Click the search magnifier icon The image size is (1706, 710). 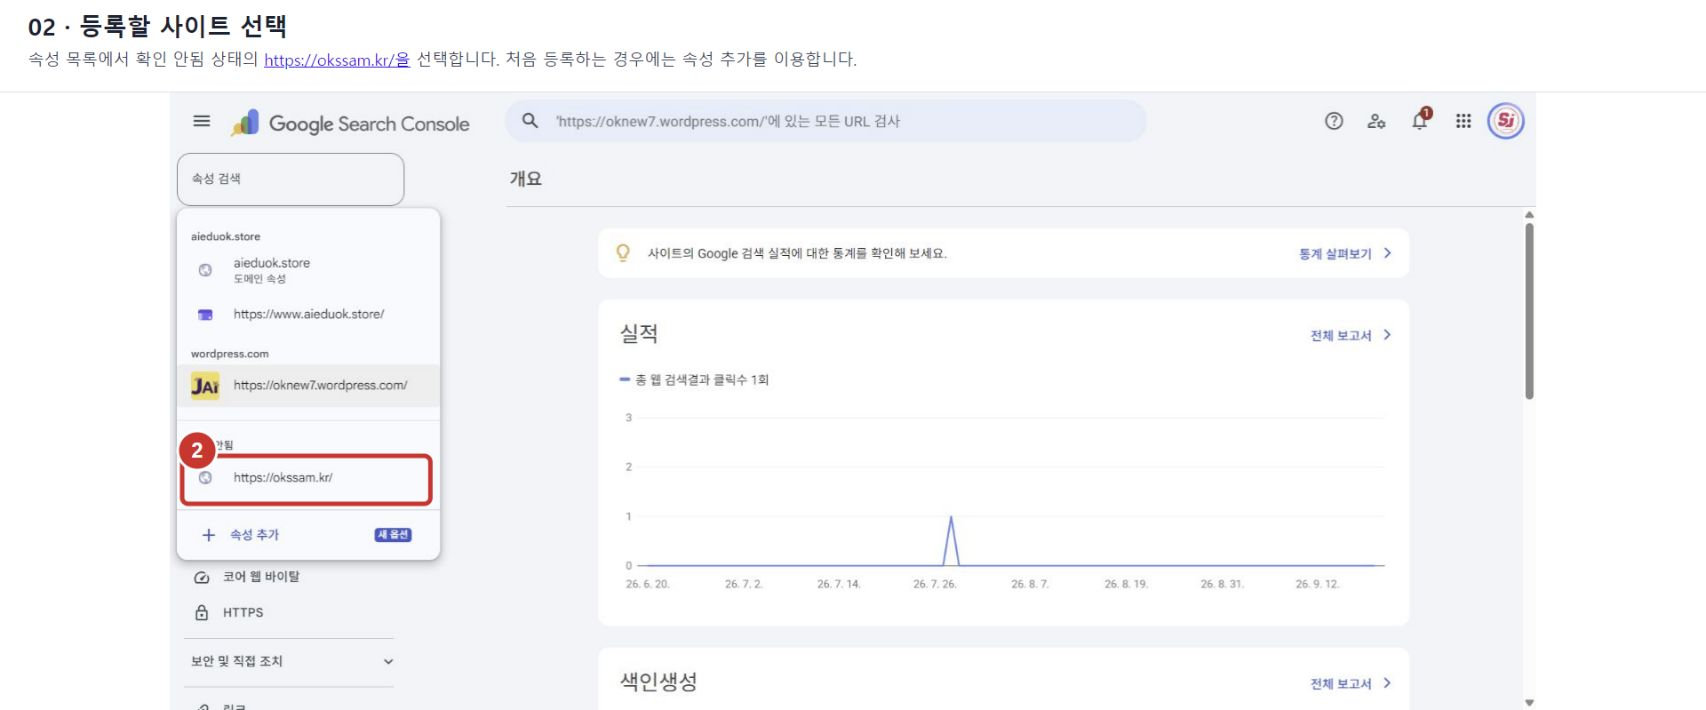coord(530,121)
